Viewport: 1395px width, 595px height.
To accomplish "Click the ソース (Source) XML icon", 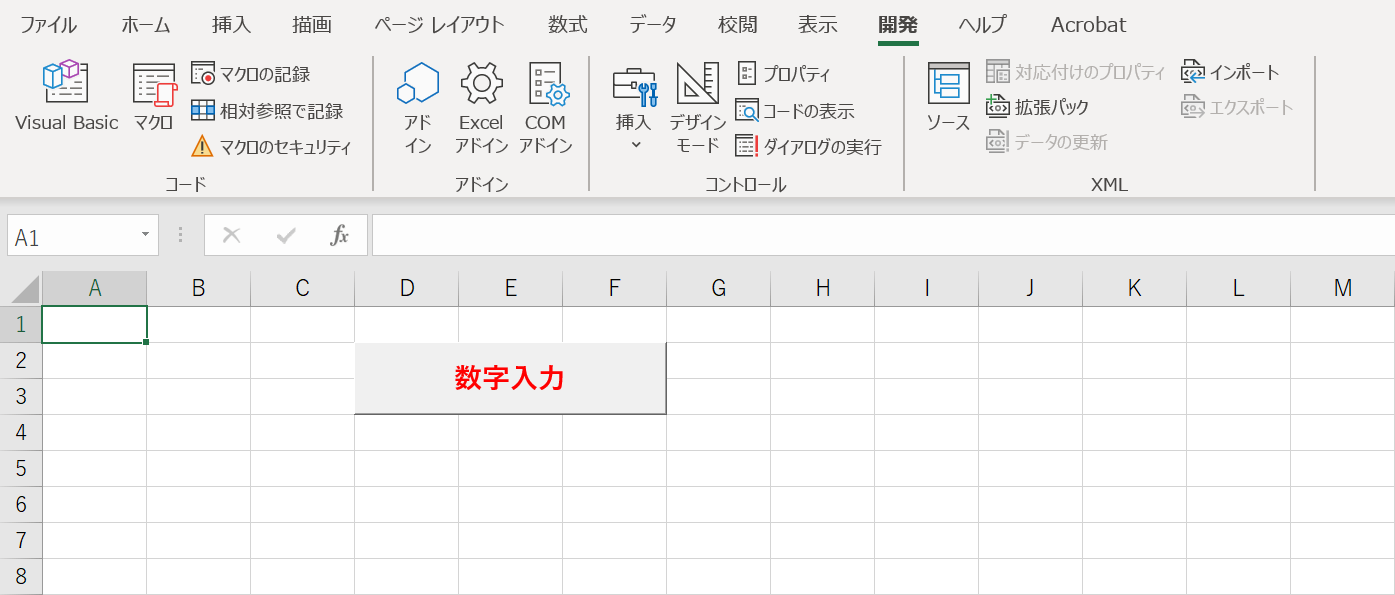I will 946,95.
